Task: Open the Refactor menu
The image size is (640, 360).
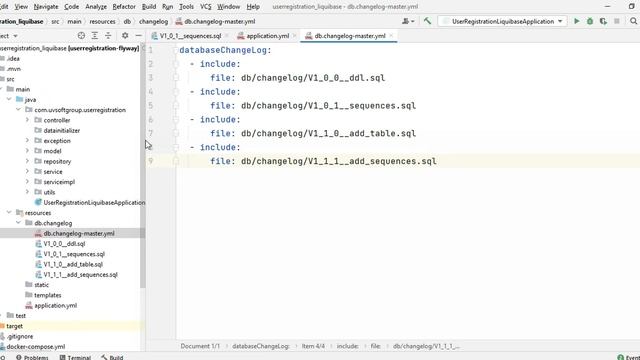Action: click(x=124, y=7)
